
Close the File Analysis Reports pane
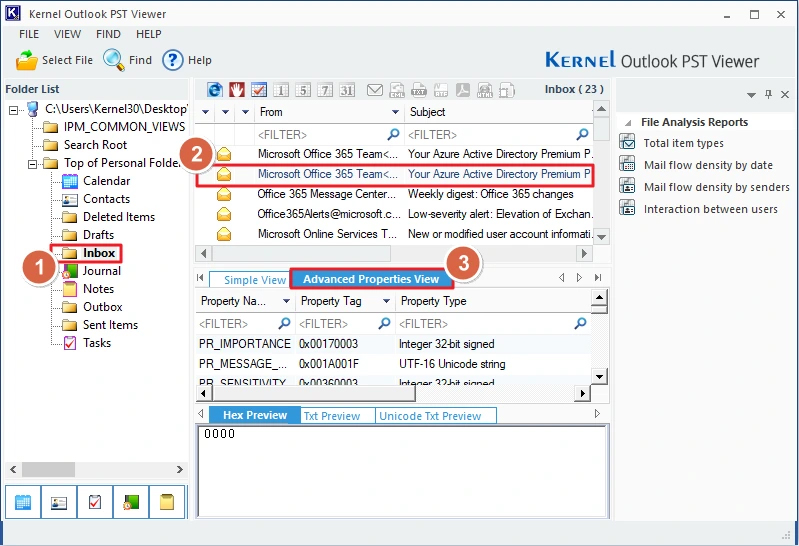click(x=785, y=94)
